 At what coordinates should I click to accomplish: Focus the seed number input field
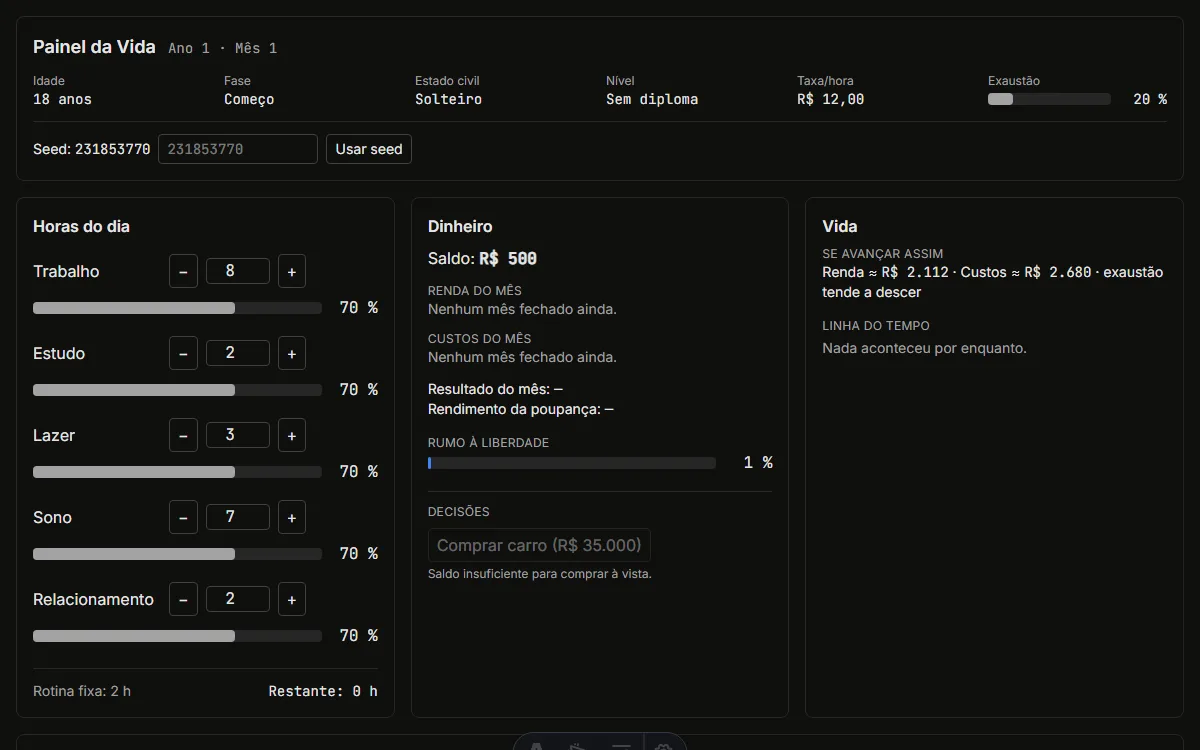click(238, 149)
